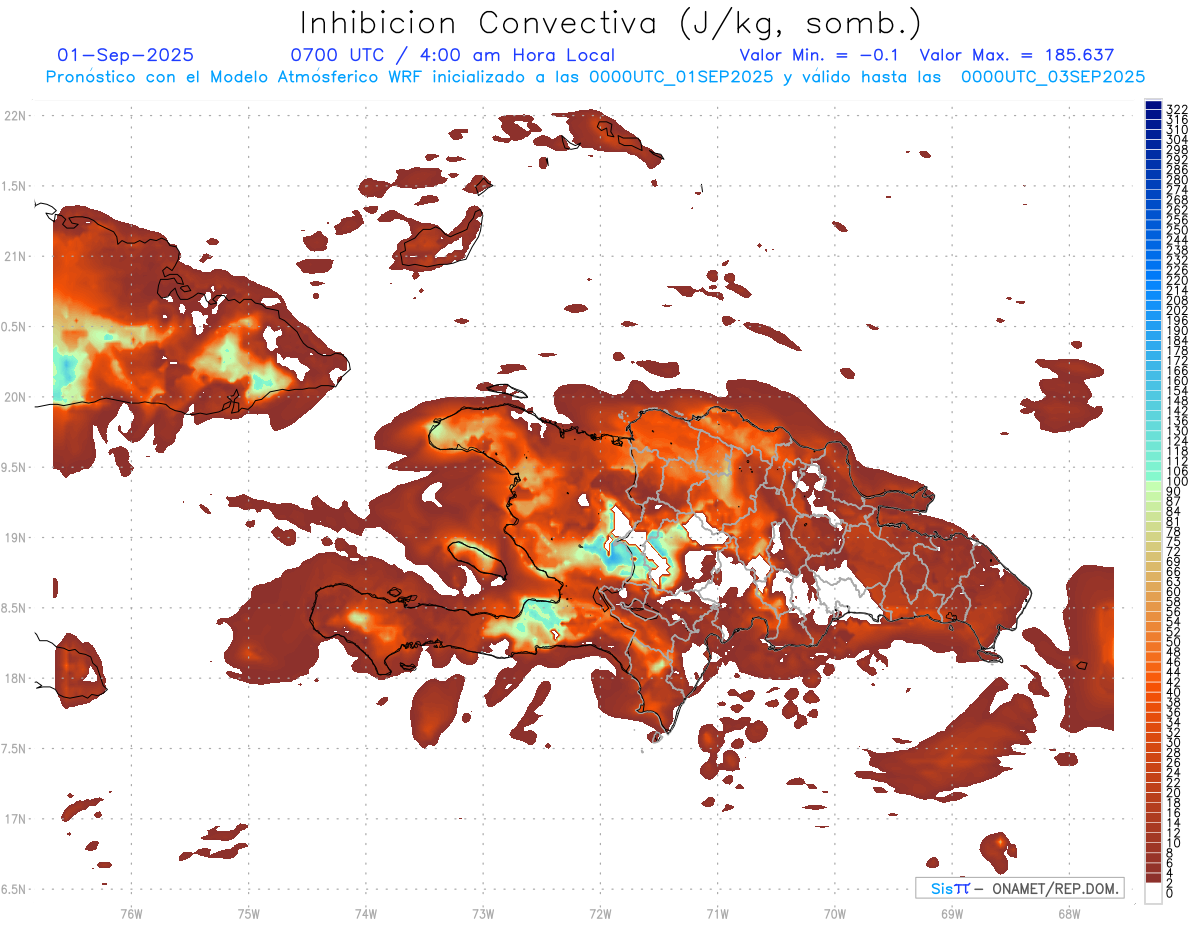This screenshot has width=1200, height=927.
Task: Click the '76W' longitude label
Action: (131, 913)
